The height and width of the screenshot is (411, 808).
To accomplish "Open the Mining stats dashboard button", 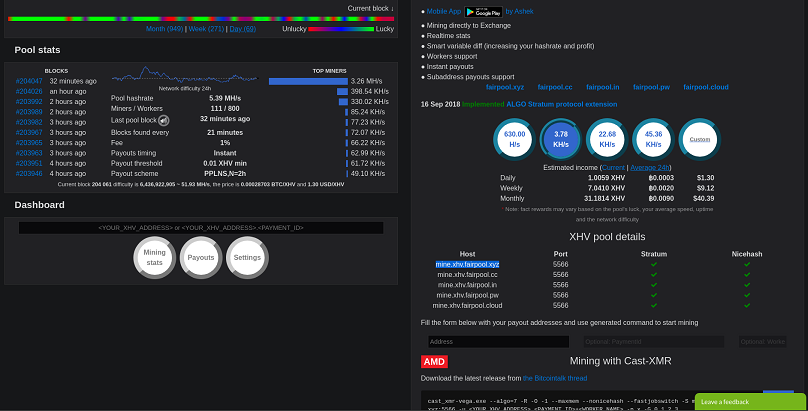I will [154, 258].
